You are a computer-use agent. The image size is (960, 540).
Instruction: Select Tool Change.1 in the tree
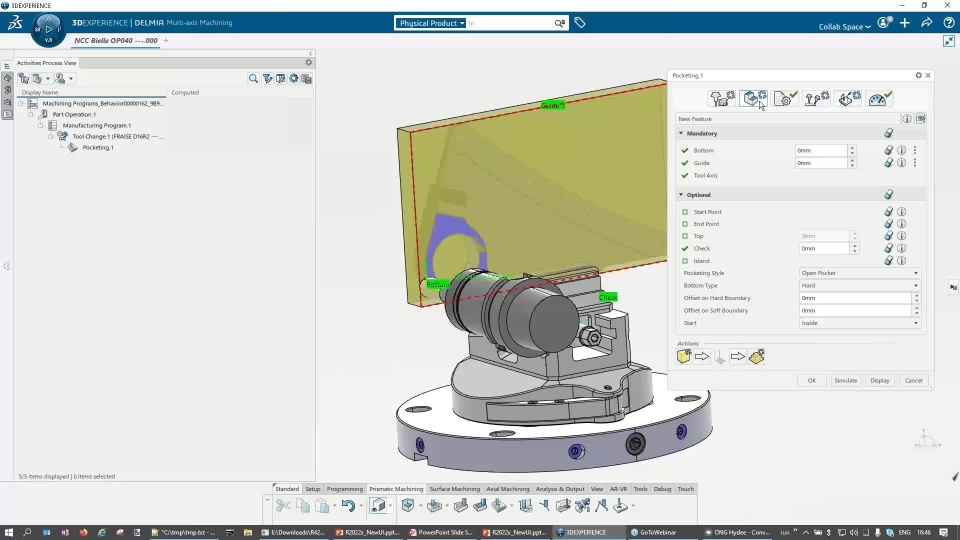tap(118, 137)
